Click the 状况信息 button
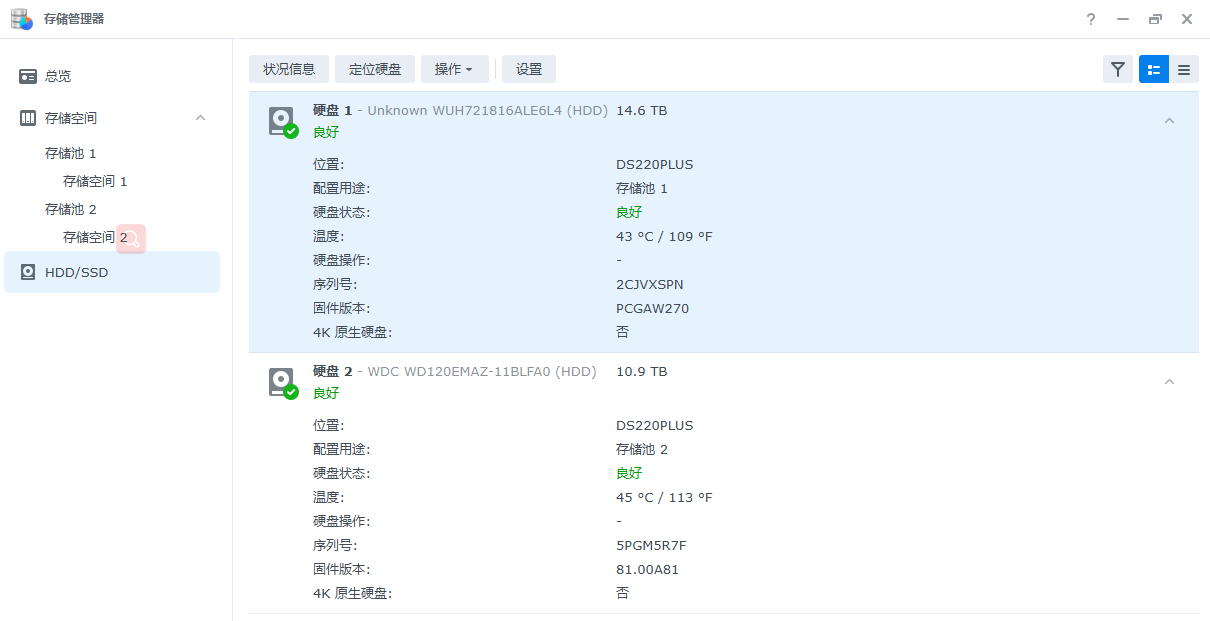The width and height of the screenshot is (1210, 621). 289,69
